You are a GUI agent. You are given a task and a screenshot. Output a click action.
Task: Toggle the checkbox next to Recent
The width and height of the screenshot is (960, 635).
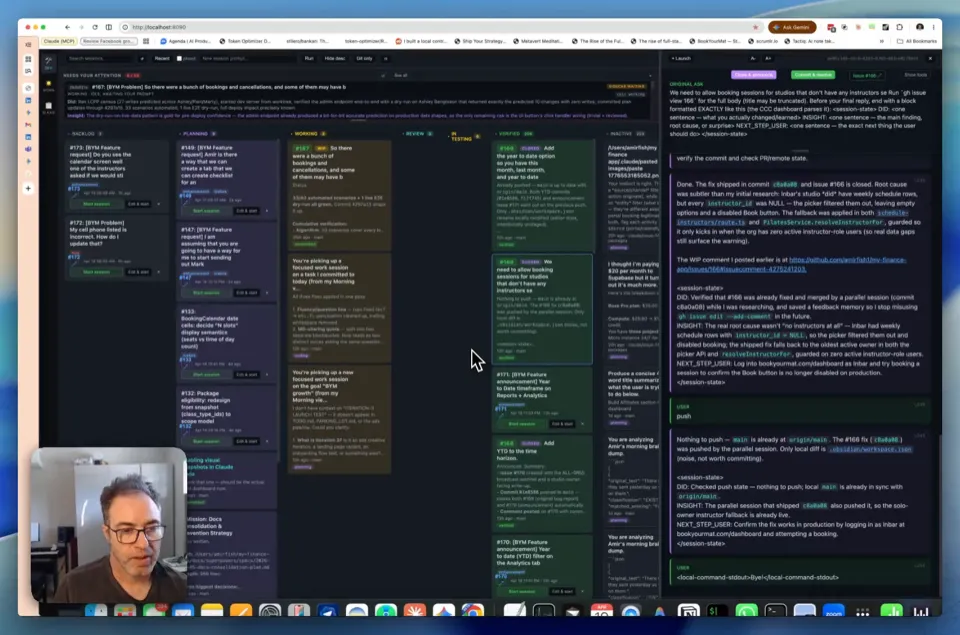(179, 58)
